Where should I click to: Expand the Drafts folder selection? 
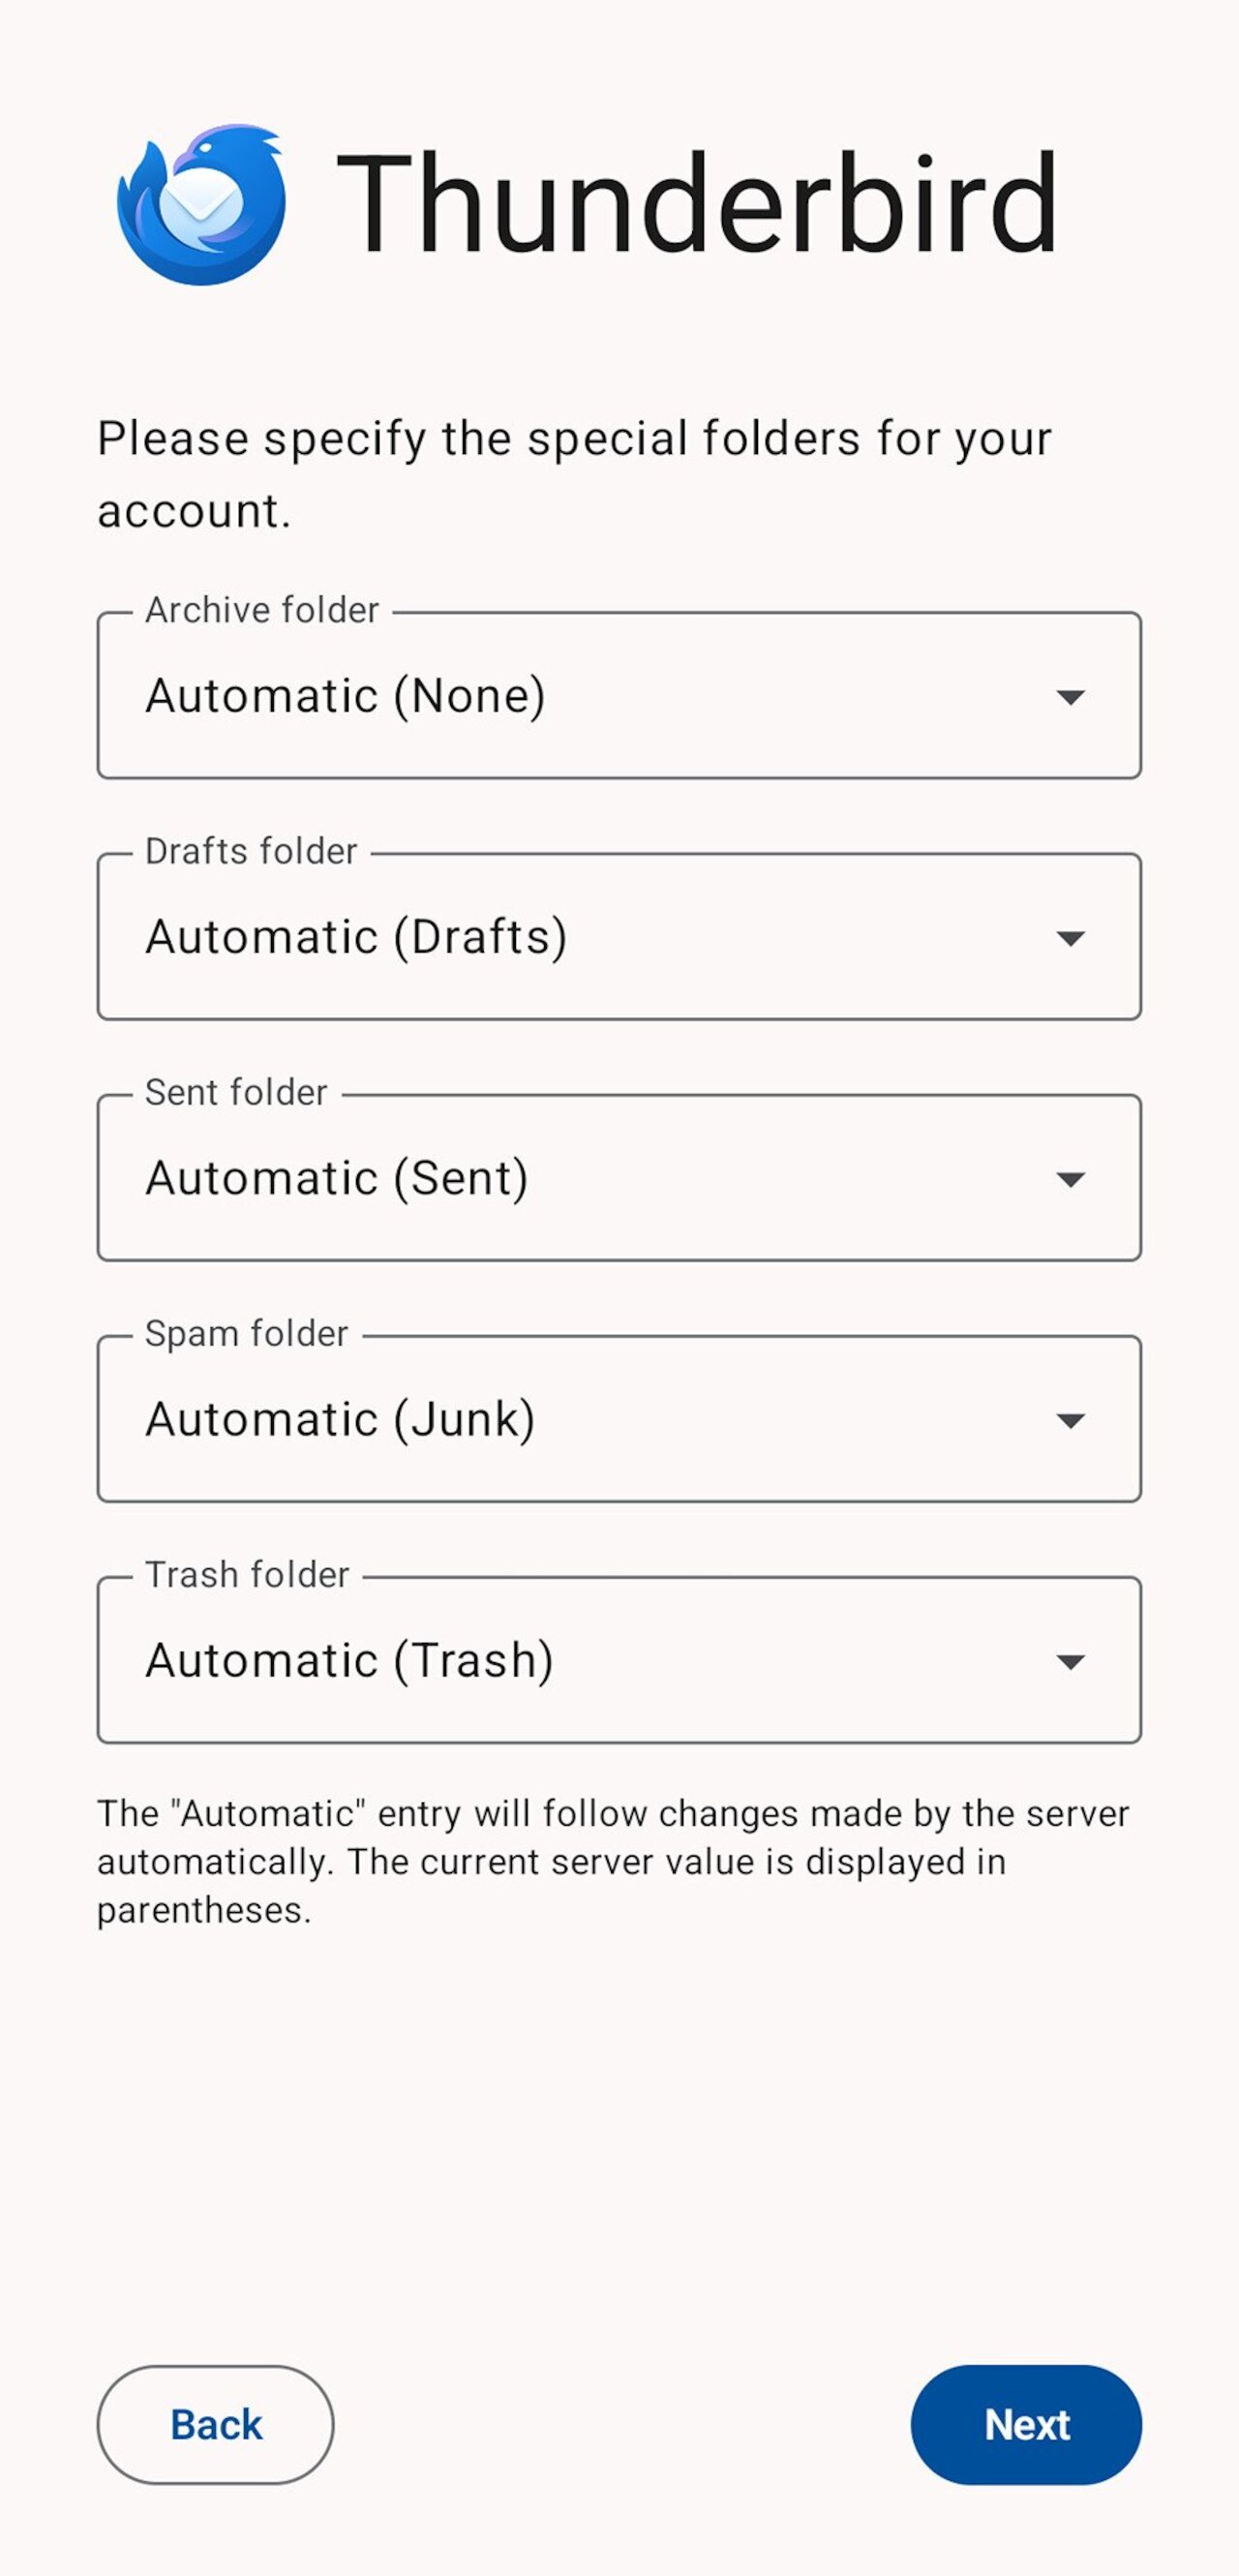pyautogui.click(x=620, y=938)
